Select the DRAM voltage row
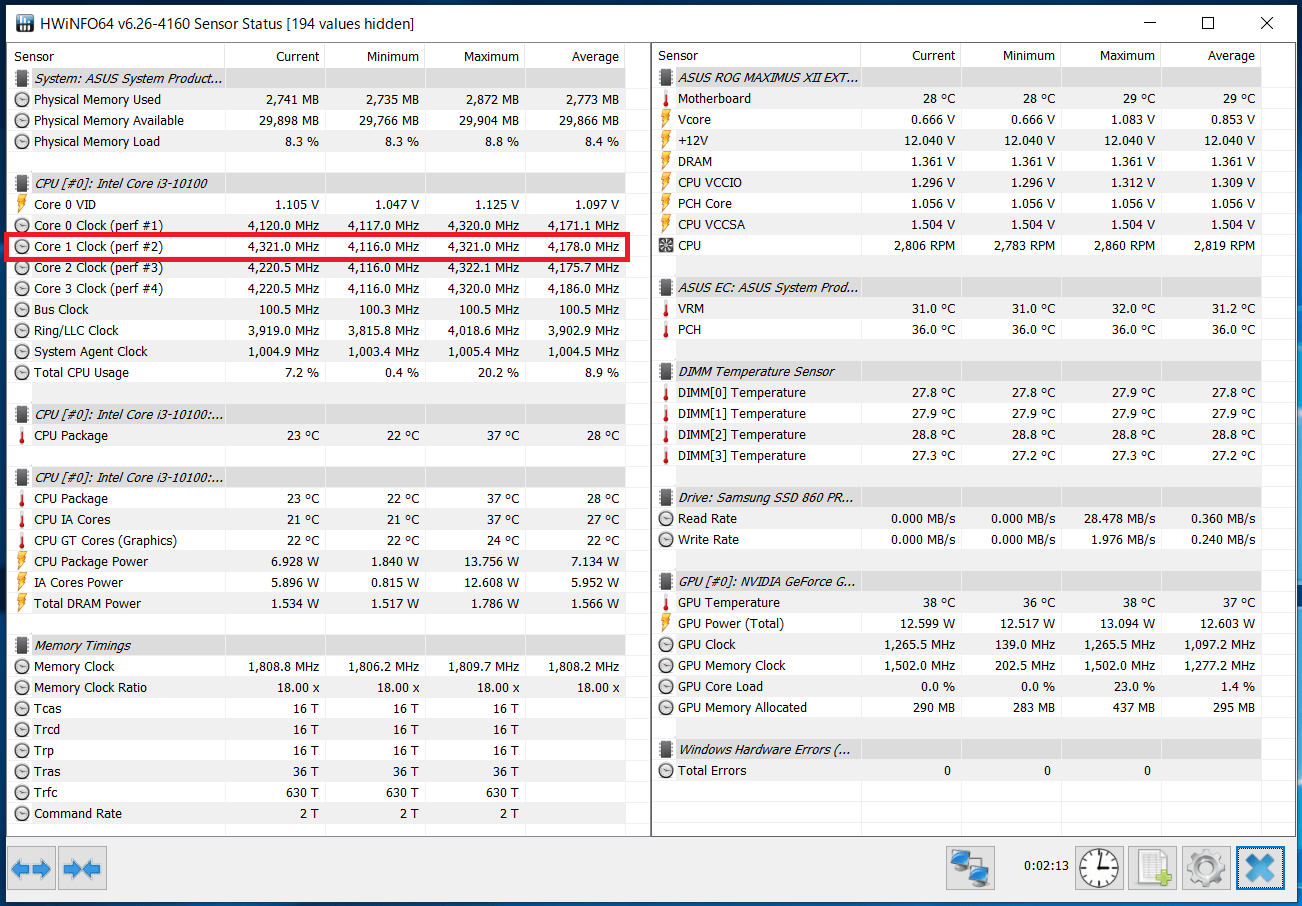This screenshot has height=906, width=1302. pyautogui.click(x=957, y=161)
